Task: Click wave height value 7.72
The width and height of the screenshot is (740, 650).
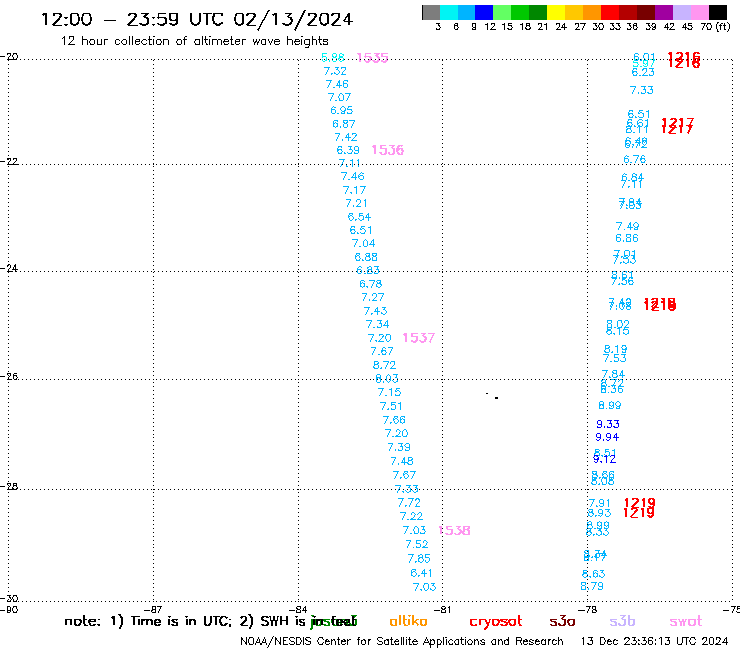Action: click(409, 503)
